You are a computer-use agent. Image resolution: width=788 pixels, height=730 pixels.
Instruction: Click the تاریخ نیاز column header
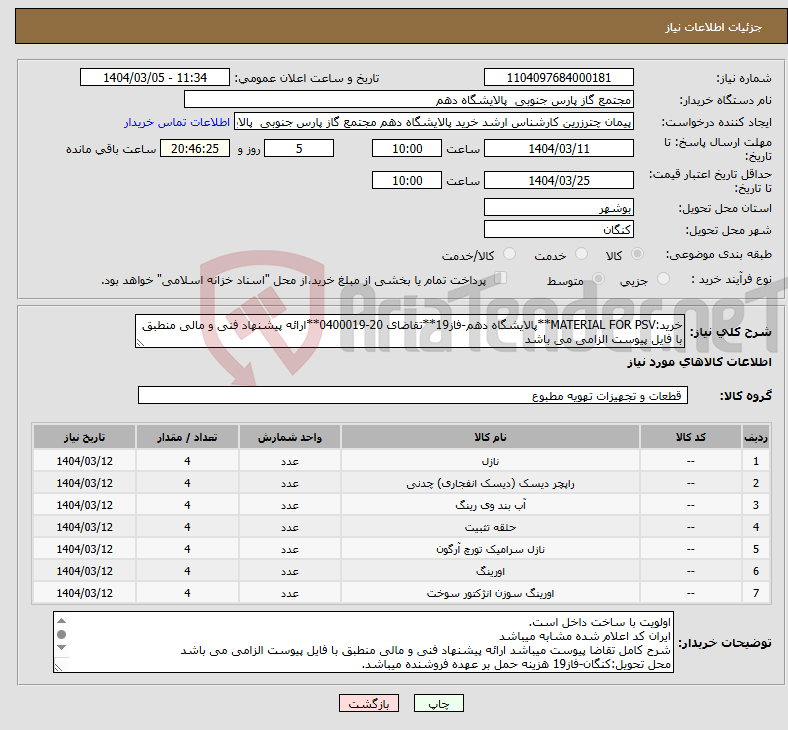coord(85,438)
